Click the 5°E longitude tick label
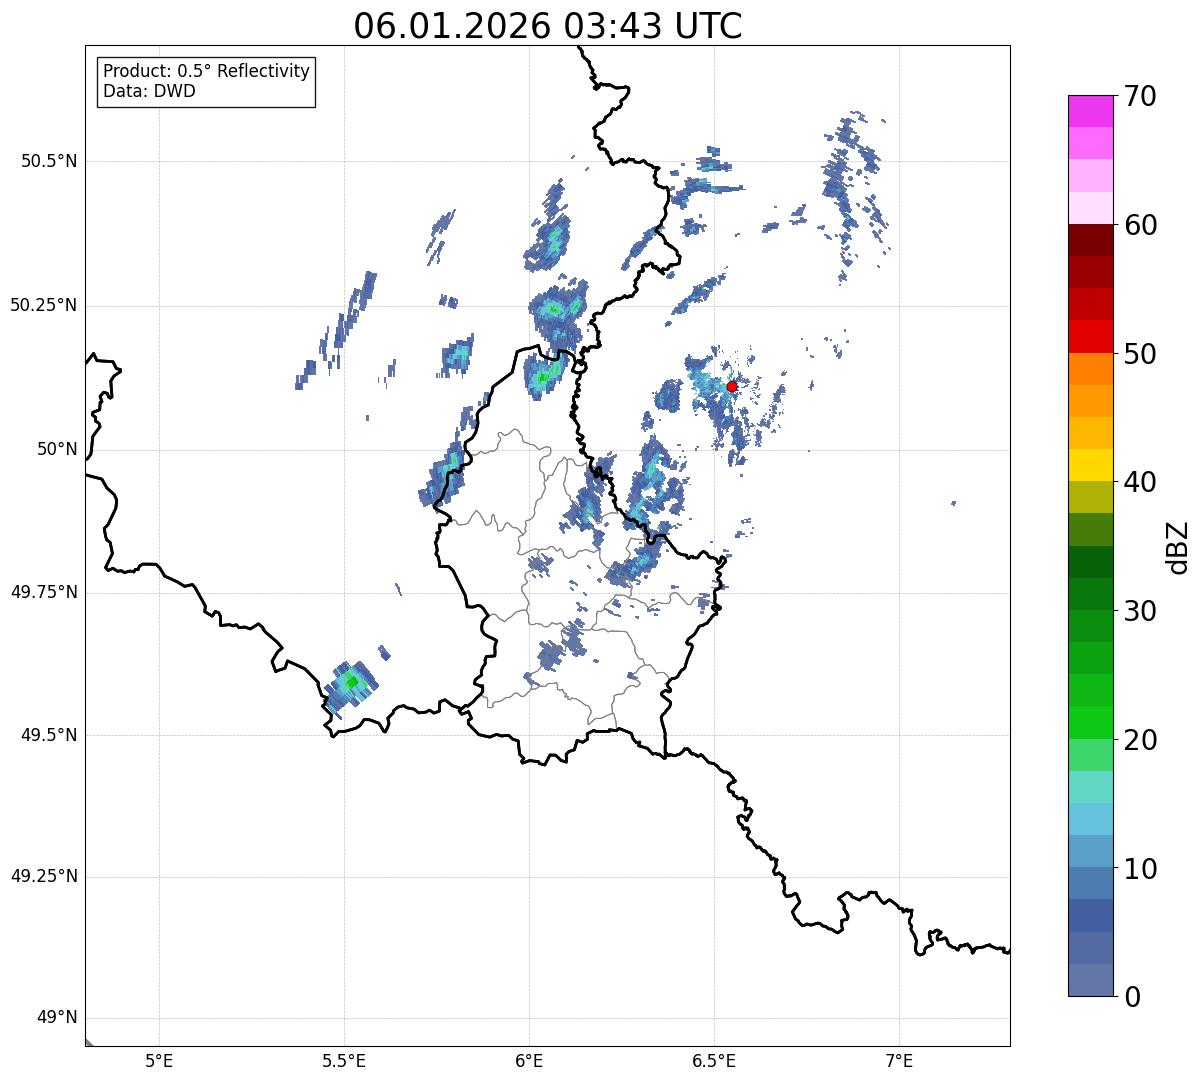This screenshot has width=1202, height=1081. click(x=159, y=1059)
